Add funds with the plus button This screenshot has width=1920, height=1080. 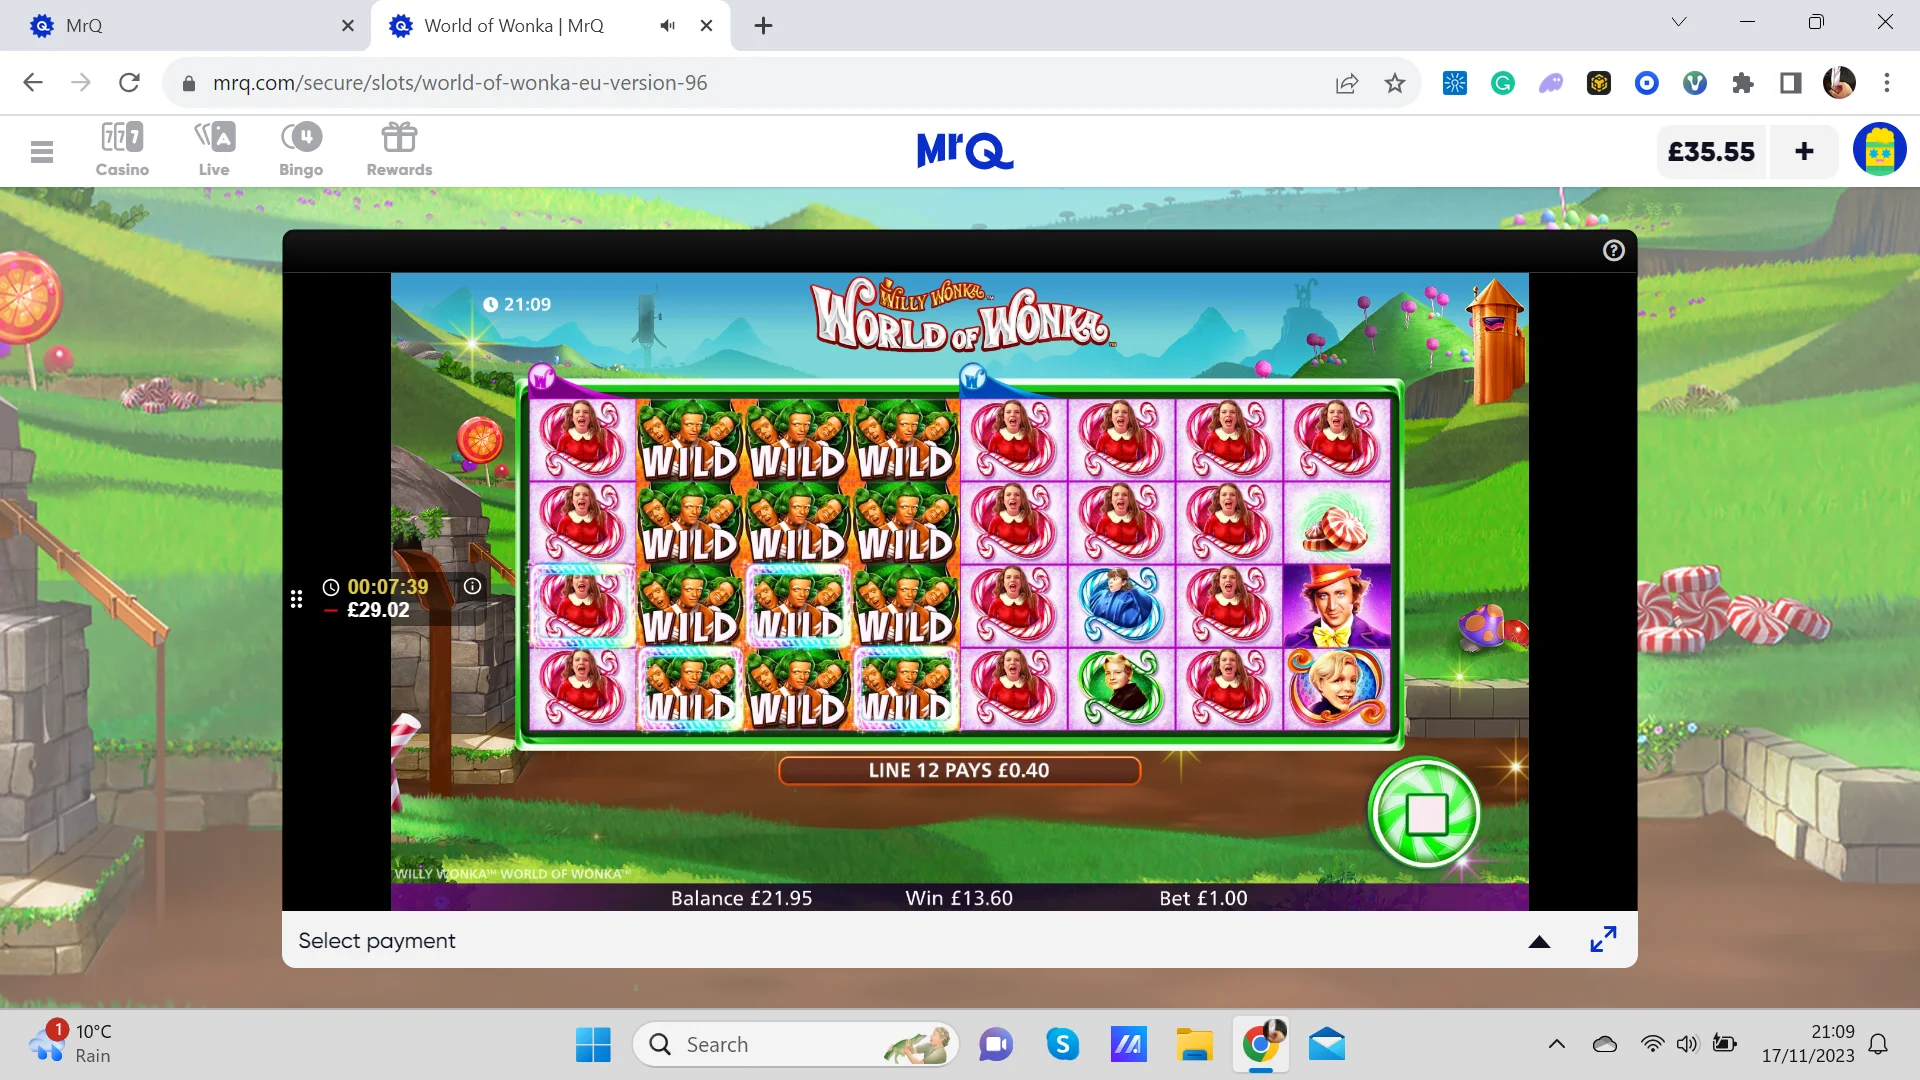point(1804,152)
